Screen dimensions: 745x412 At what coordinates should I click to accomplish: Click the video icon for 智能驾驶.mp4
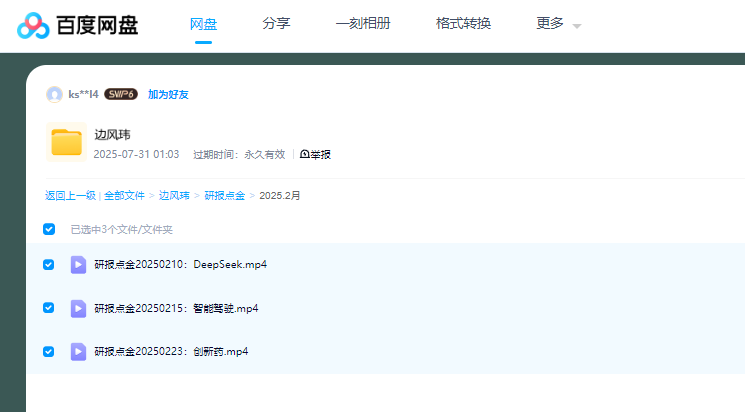[x=78, y=308]
